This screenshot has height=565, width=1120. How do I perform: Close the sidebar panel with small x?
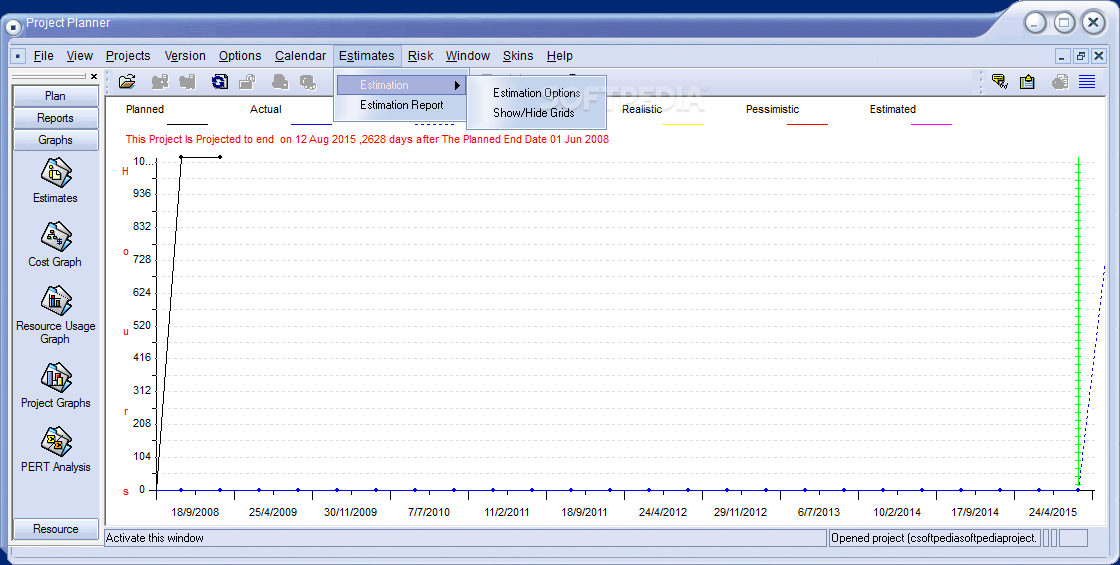[x=94, y=76]
